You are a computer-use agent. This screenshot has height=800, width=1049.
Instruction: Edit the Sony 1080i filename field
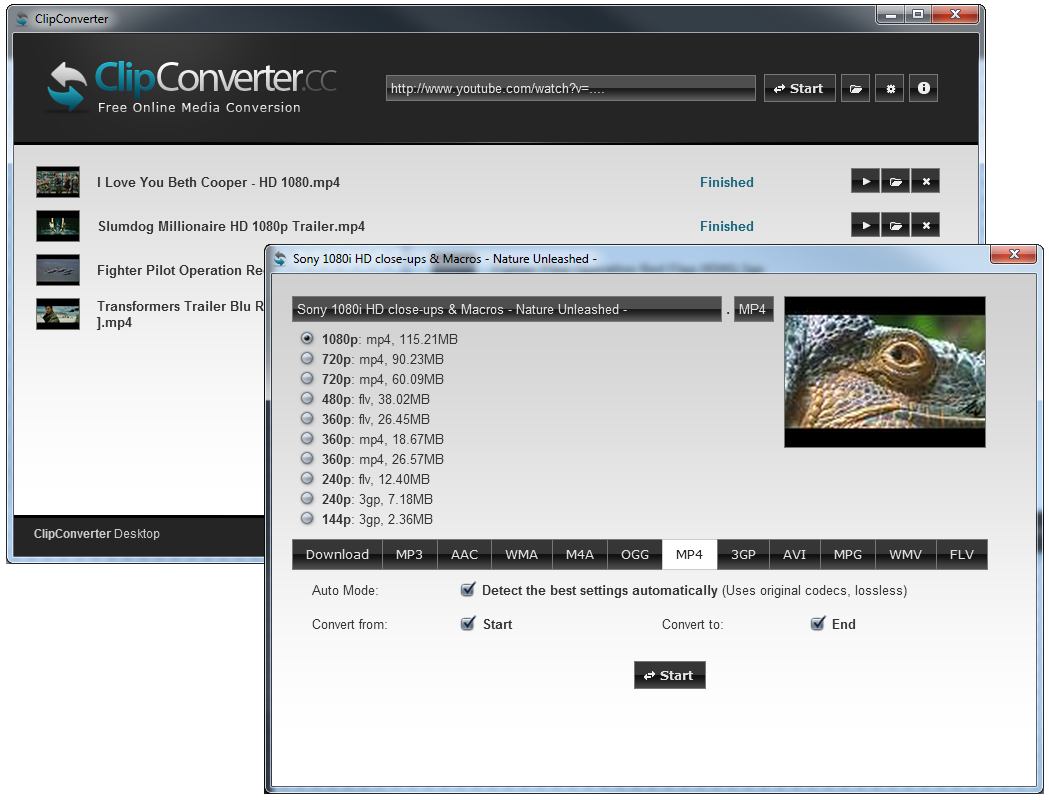(507, 309)
